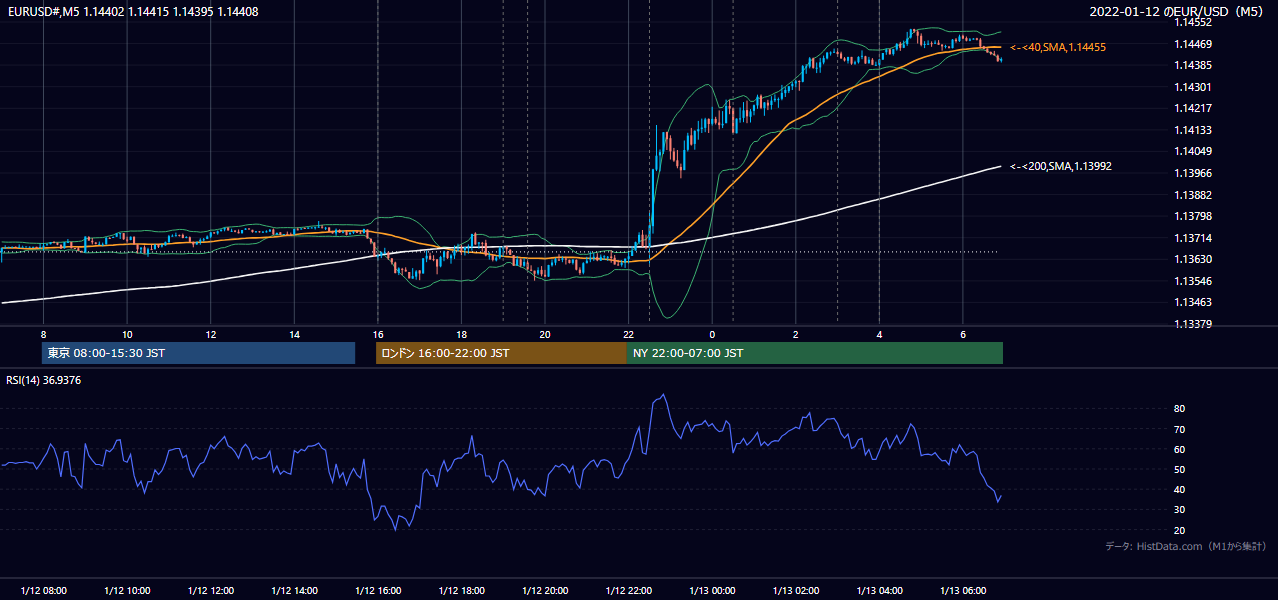Image resolution: width=1278 pixels, height=600 pixels.
Task: Click hour tick 20 on price chart axis
Action: (545, 334)
